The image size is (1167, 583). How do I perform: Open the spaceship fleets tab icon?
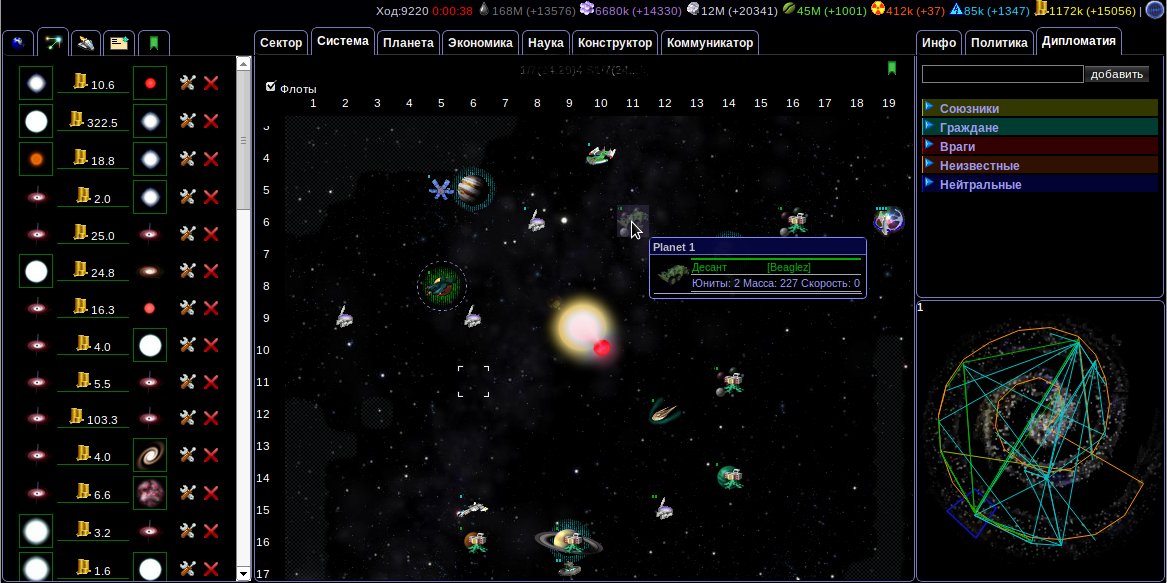[87, 42]
